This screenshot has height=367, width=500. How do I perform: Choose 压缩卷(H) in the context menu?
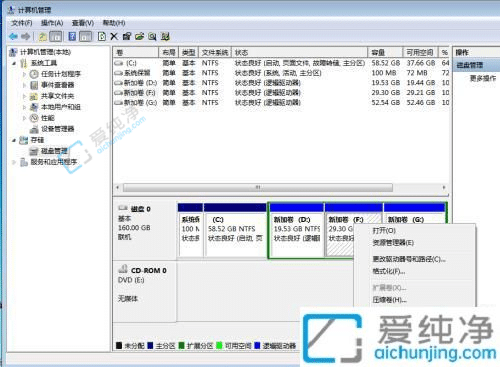pyautogui.click(x=389, y=300)
